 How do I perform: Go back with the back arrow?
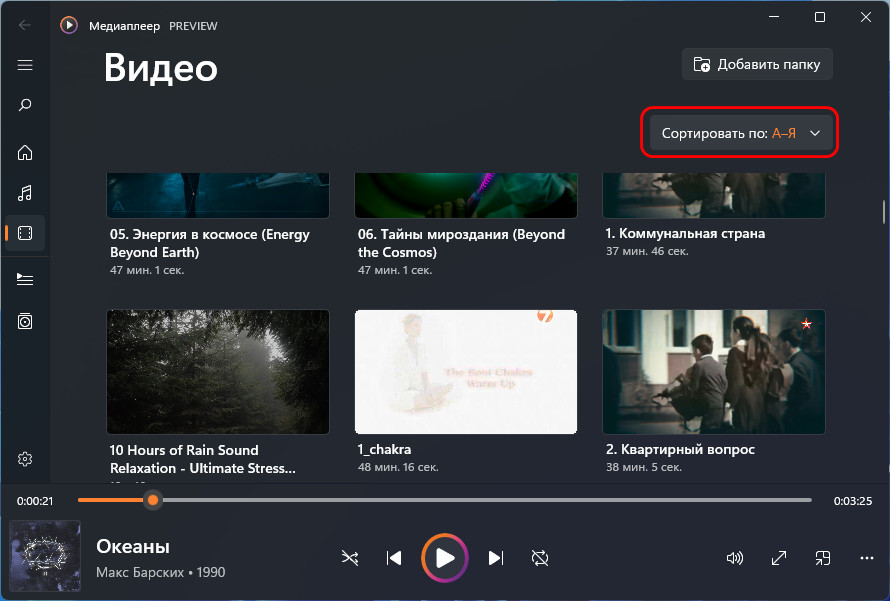click(x=24, y=25)
